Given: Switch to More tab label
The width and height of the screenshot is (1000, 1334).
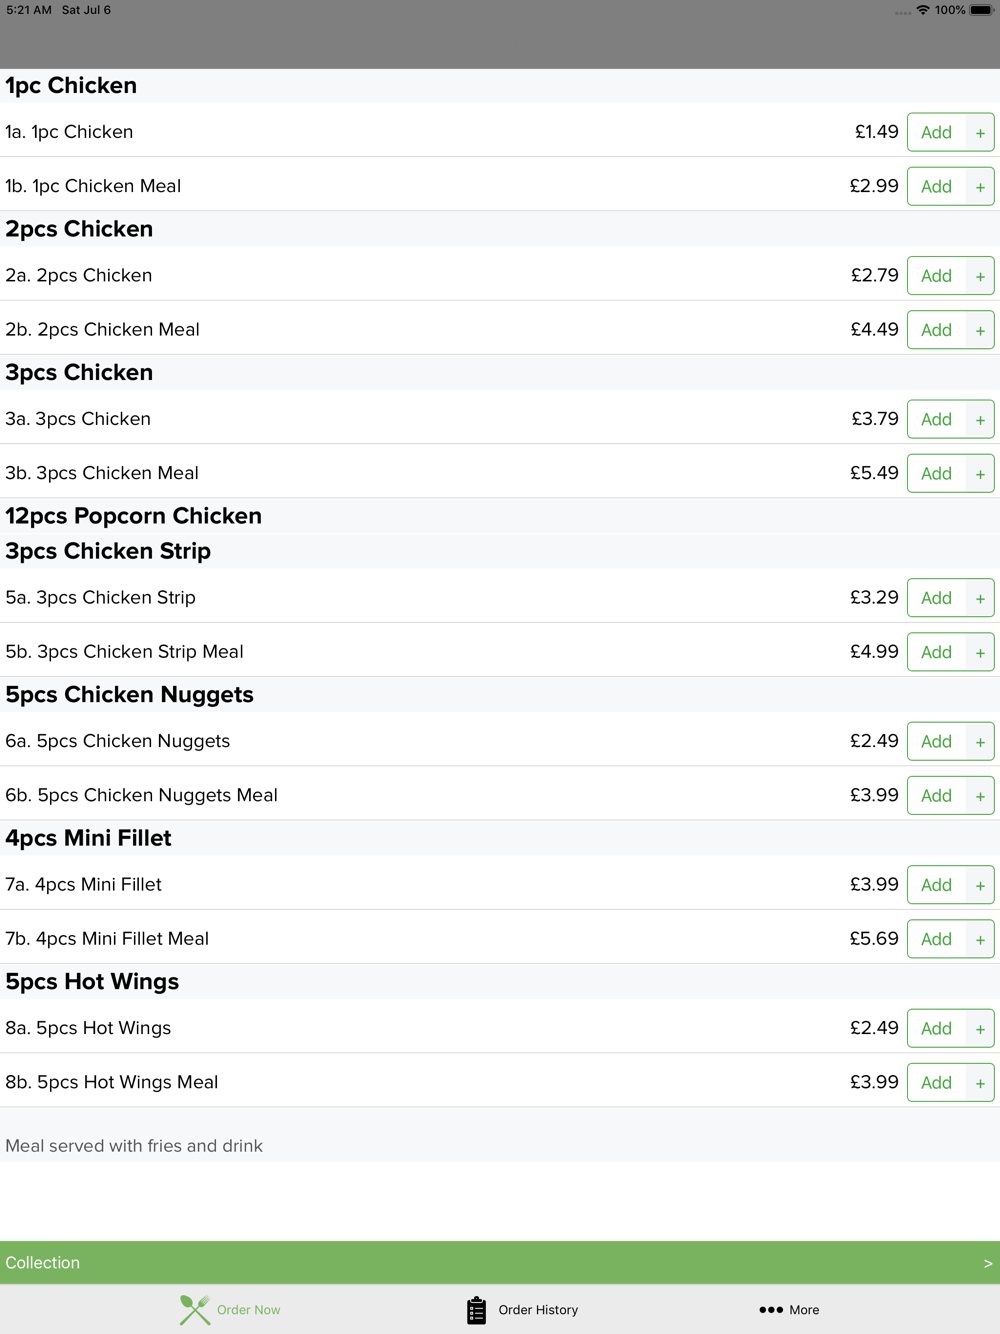Looking at the screenshot, I should (x=804, y=1310).
